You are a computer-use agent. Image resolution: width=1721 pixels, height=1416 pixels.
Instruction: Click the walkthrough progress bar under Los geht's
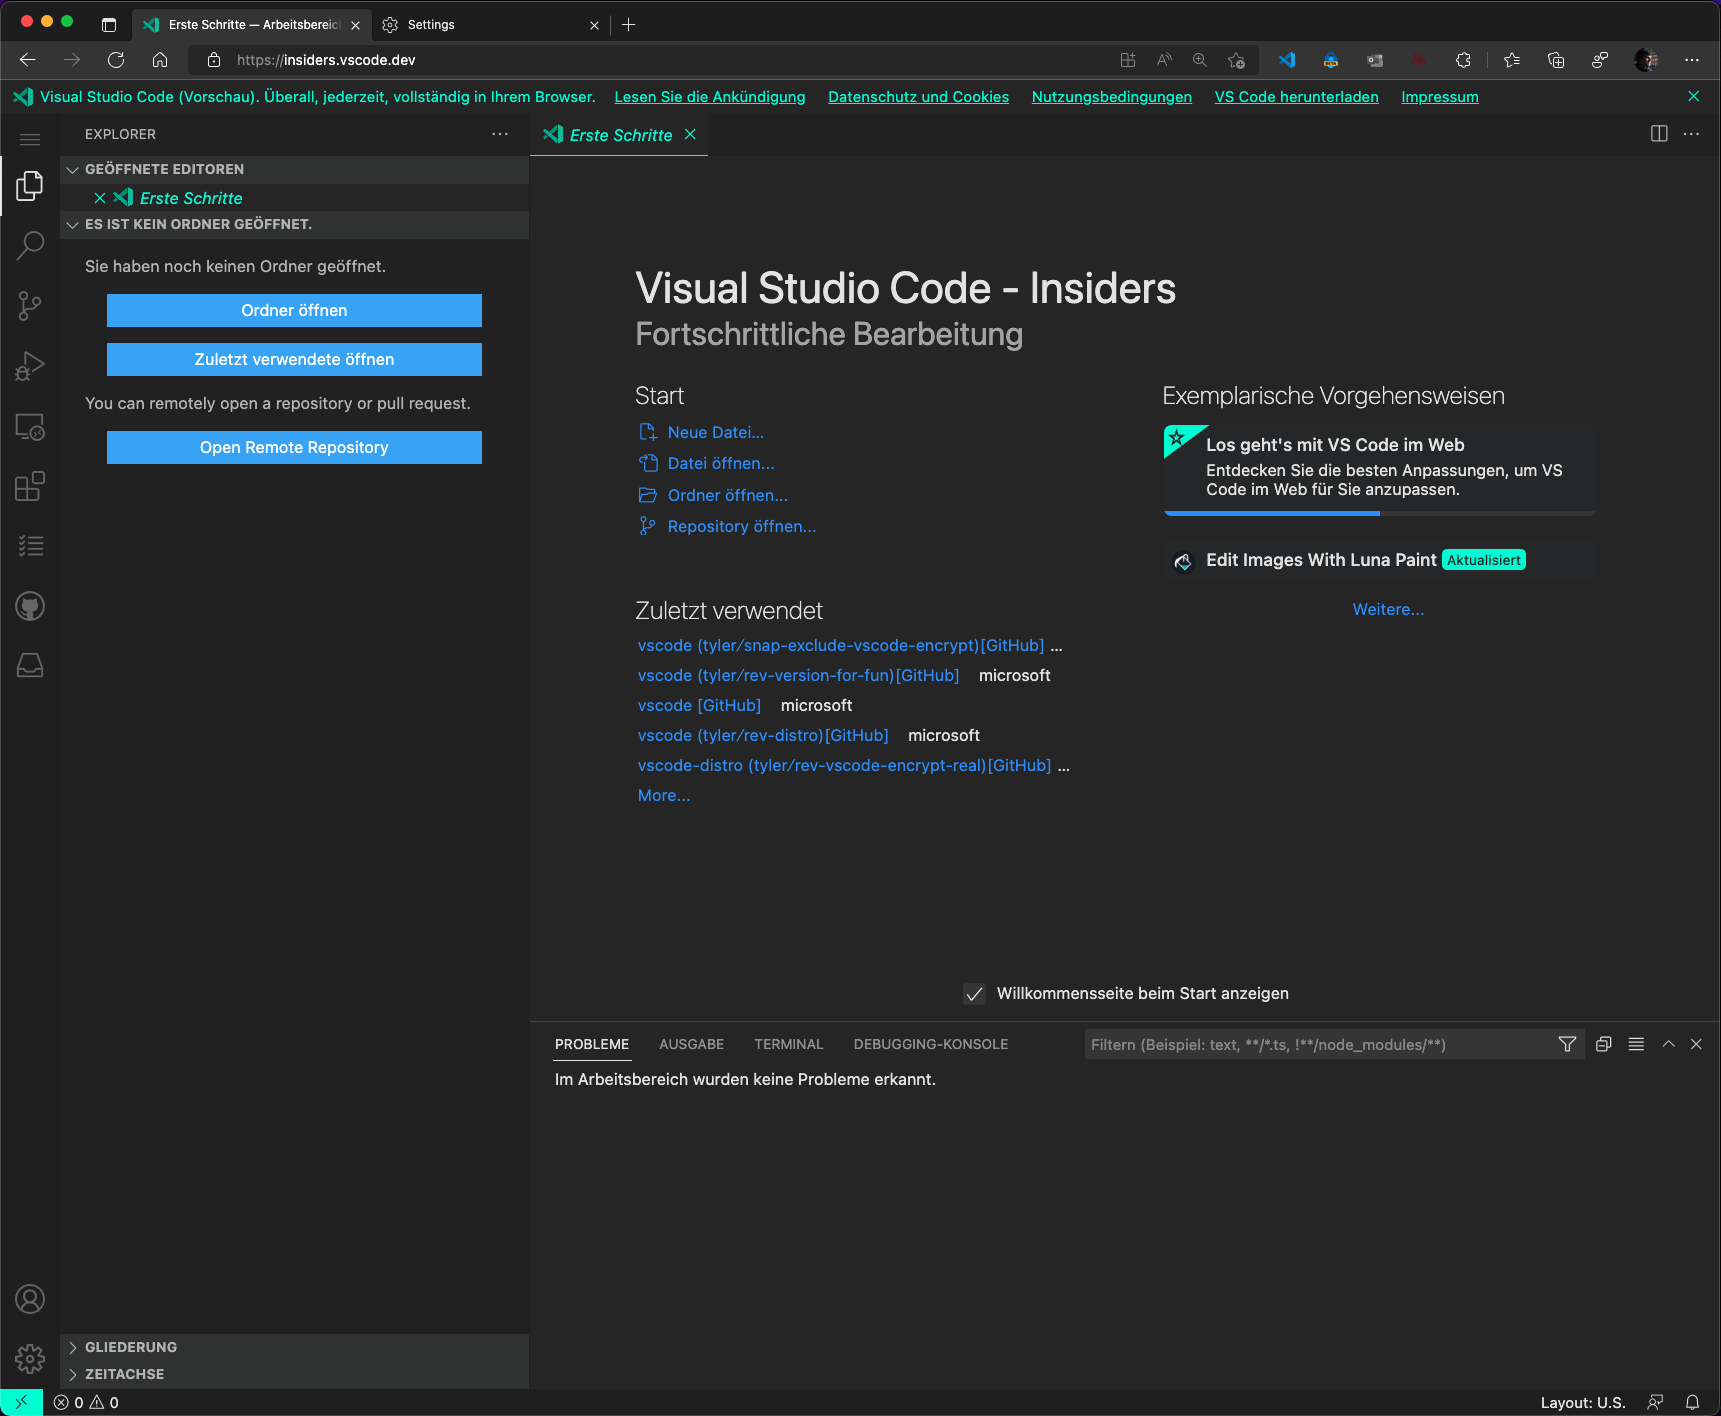click(x=1271, y=513)
